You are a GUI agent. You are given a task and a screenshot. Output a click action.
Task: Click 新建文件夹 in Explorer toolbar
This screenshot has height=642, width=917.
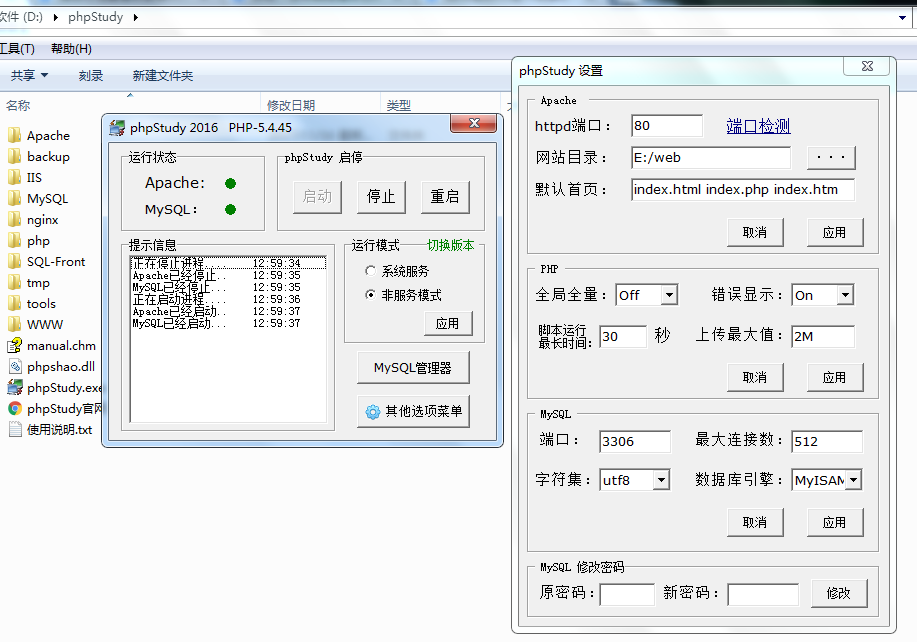(163, 75)
